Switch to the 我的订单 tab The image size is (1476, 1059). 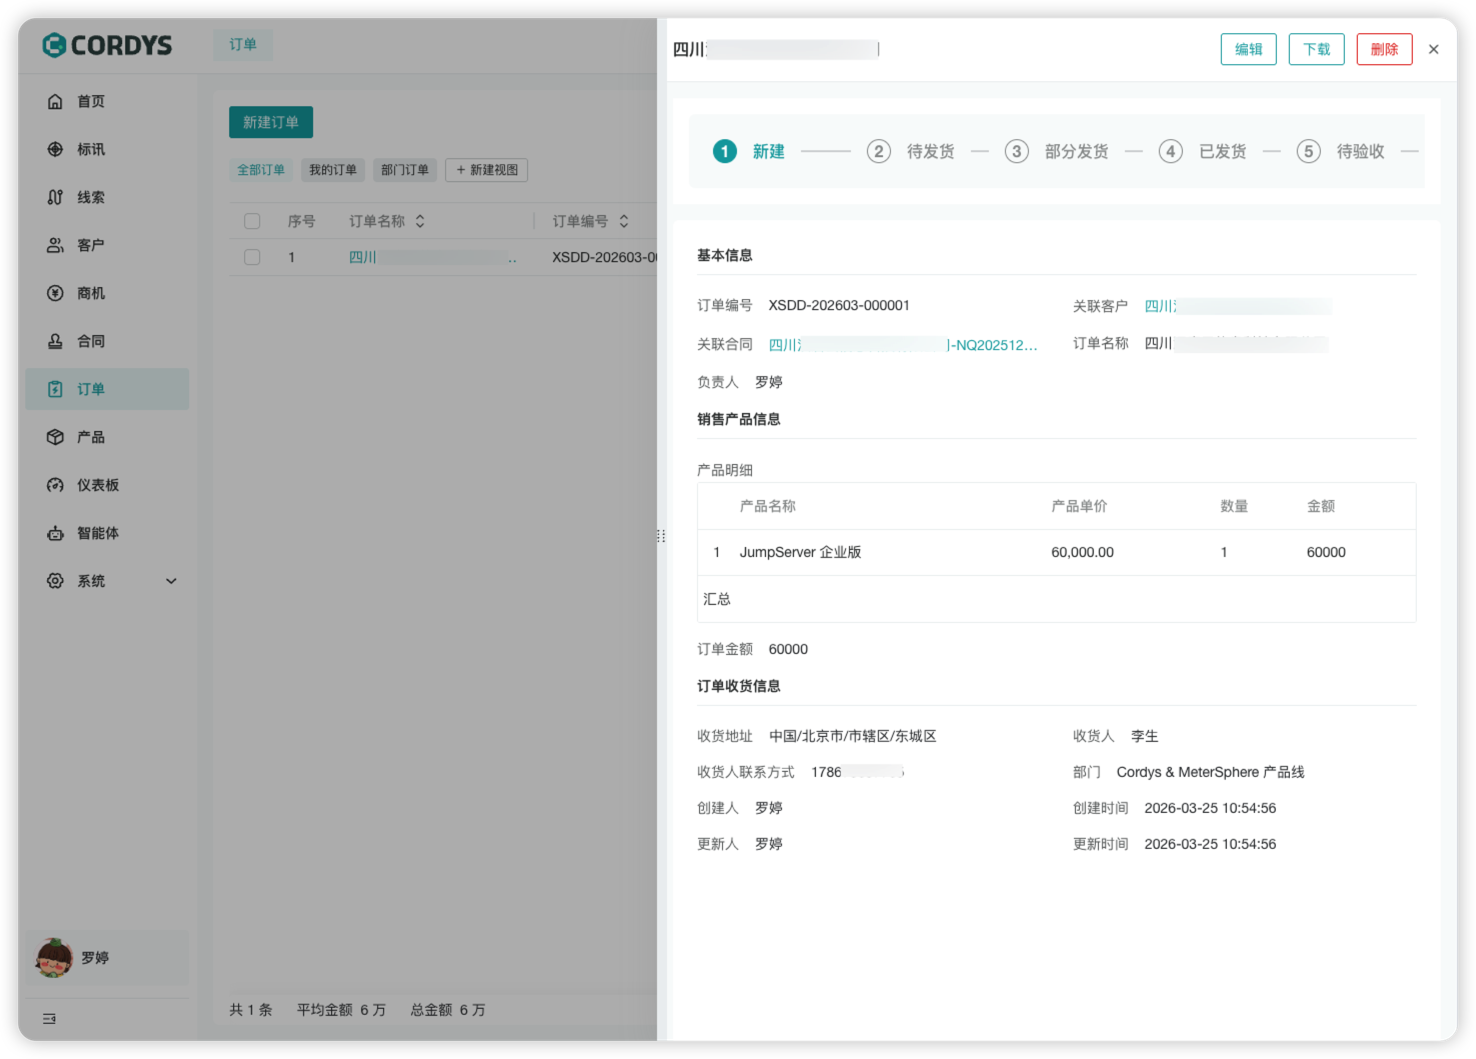333,170
